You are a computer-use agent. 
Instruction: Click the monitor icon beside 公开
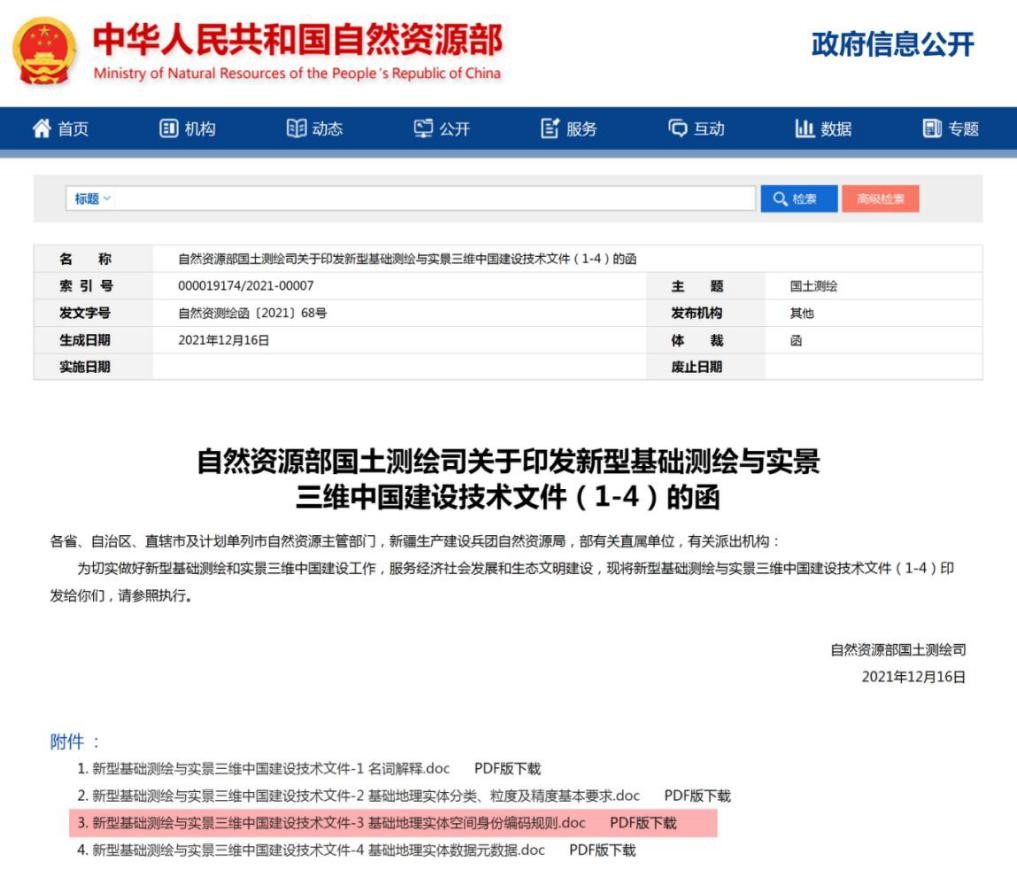tap(424, 129)
